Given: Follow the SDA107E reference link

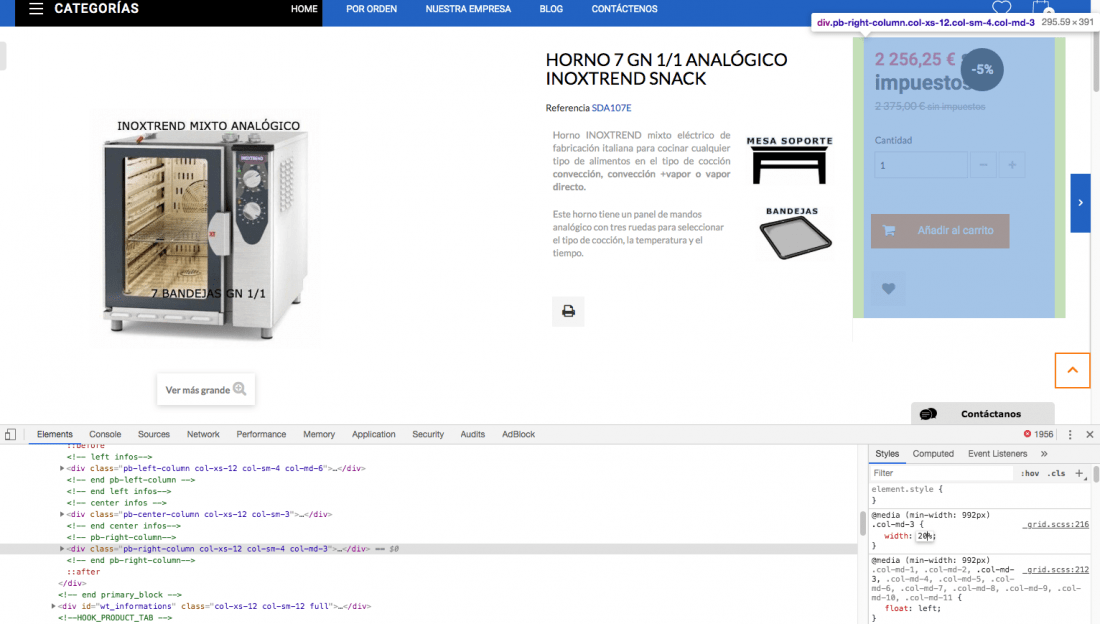Looking at the screenshot, I should coord(611,108).
